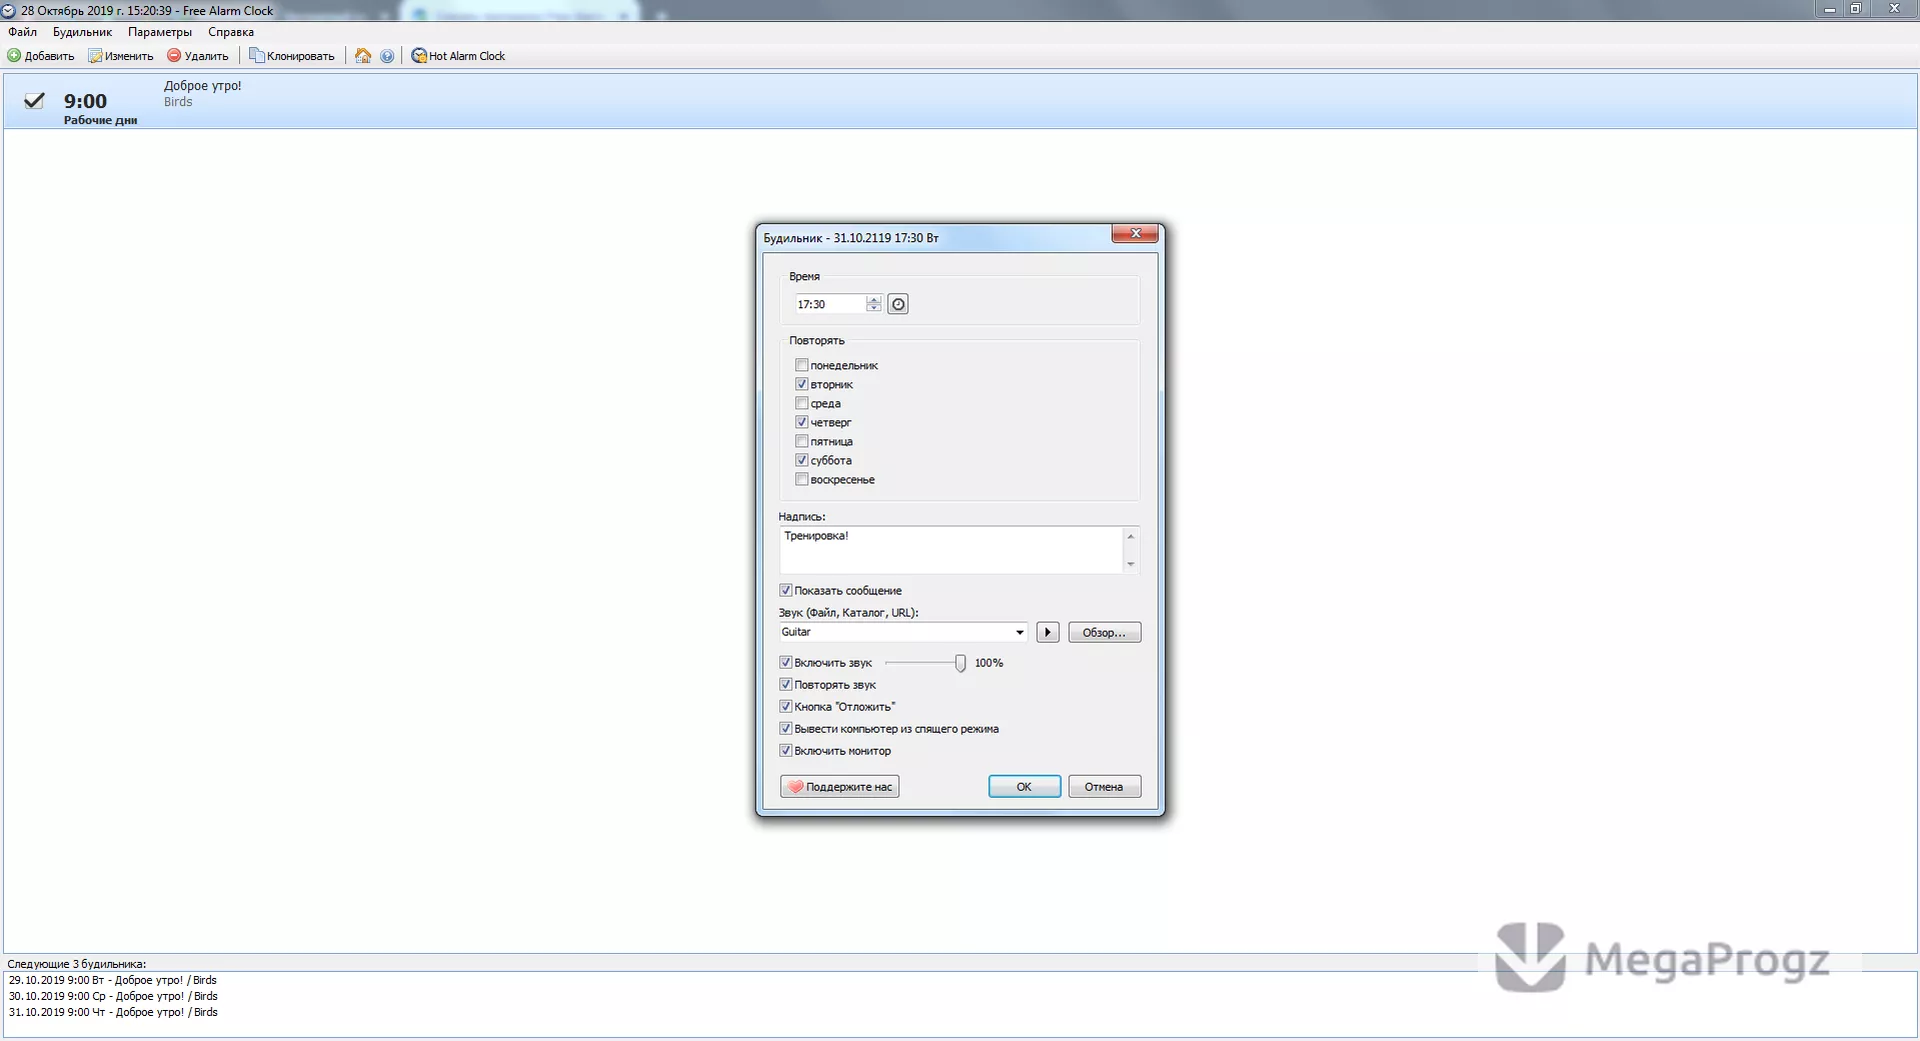Adjust the volume slider handle at 100%
1920x1041 pixels.
tap(960, 663)
